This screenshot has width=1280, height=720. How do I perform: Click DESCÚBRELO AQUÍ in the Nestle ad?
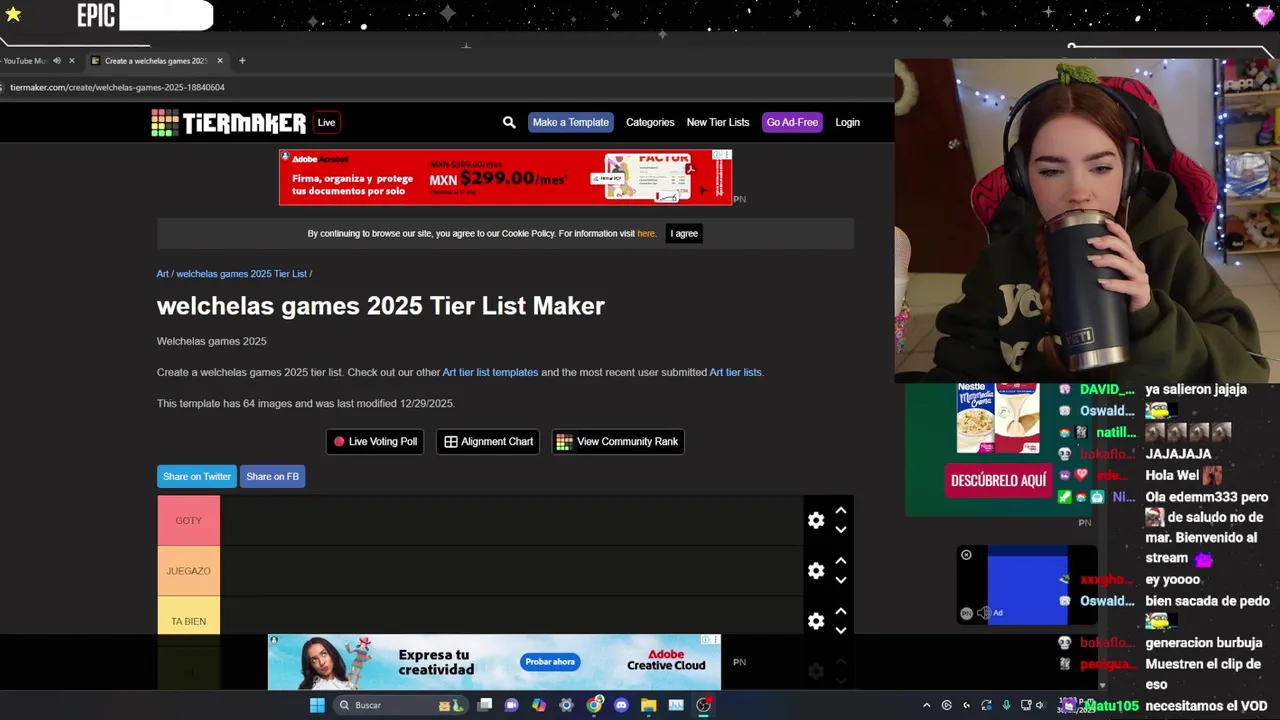pyautogui.click(x=998, y=480)
